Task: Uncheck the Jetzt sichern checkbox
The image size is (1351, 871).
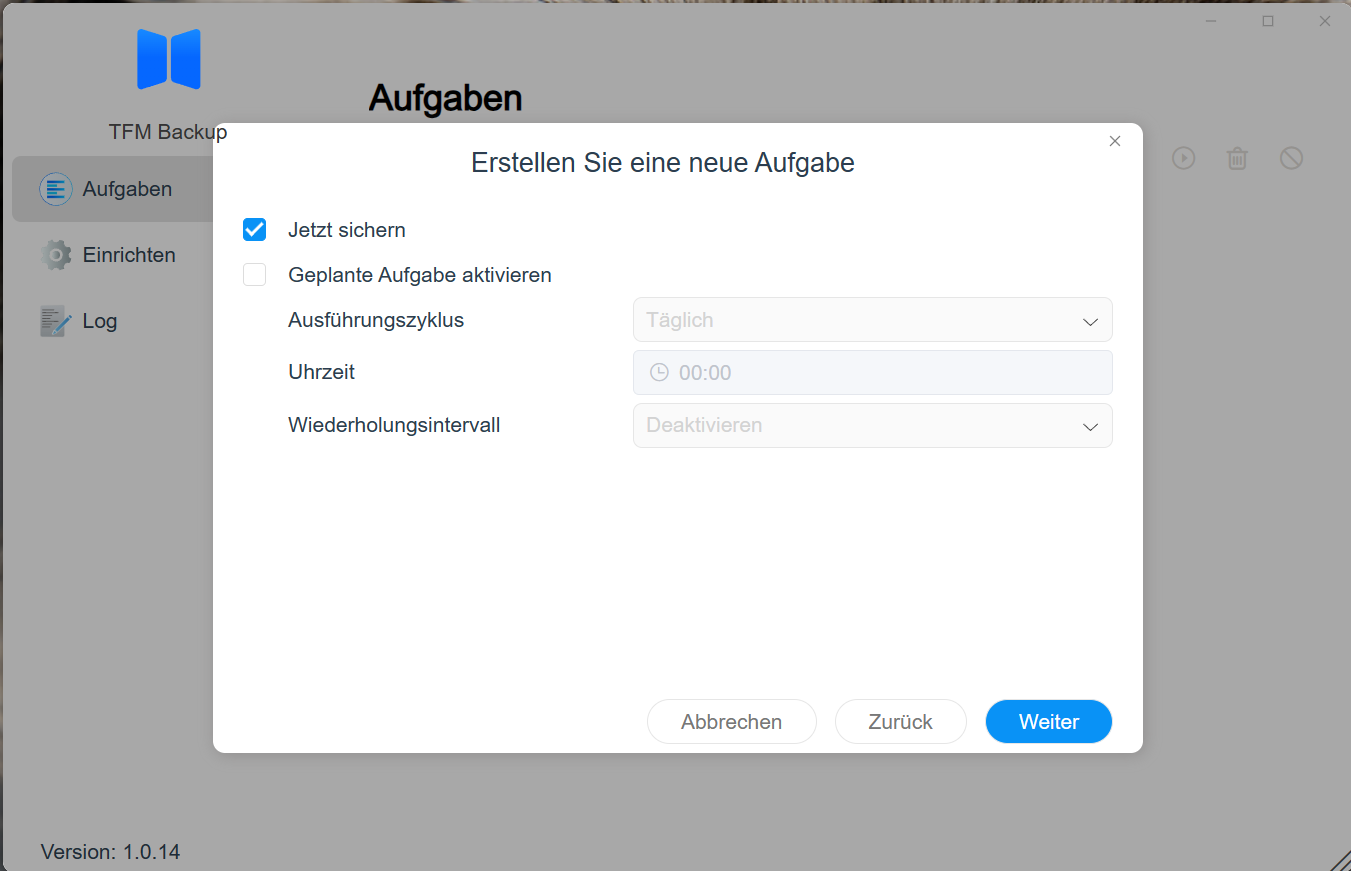Action: (255, 230)
